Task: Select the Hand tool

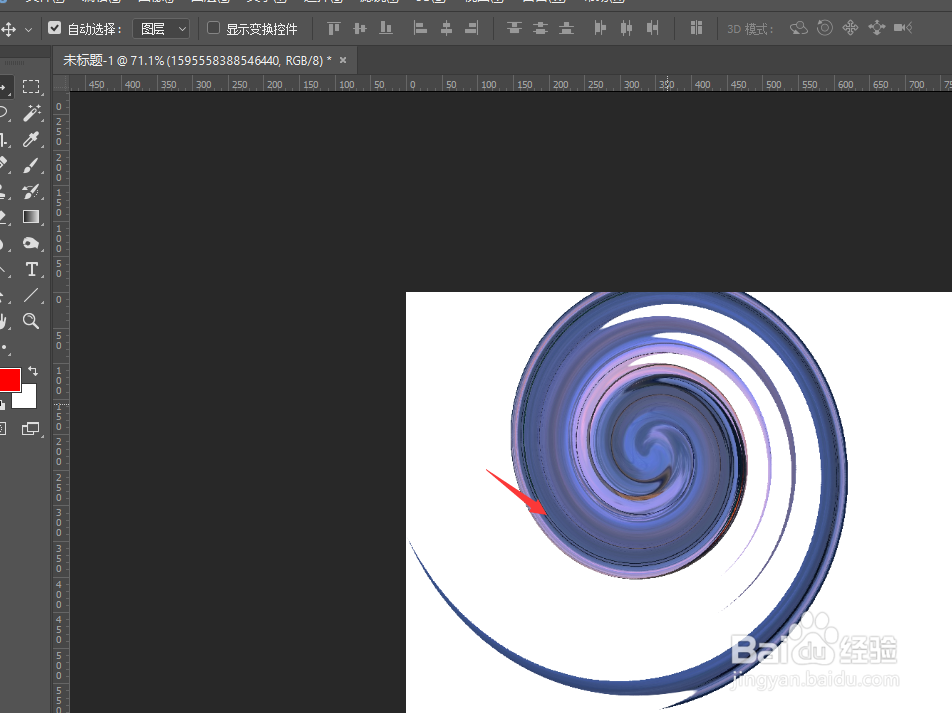Action: coord(4,321)
